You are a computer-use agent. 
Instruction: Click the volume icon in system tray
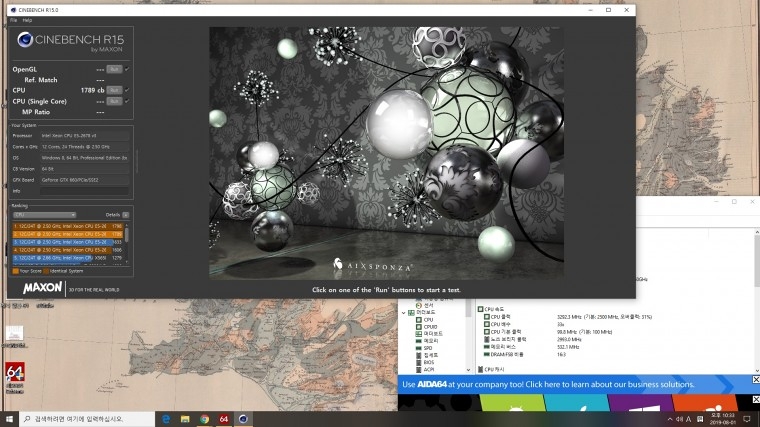(679, 419)
